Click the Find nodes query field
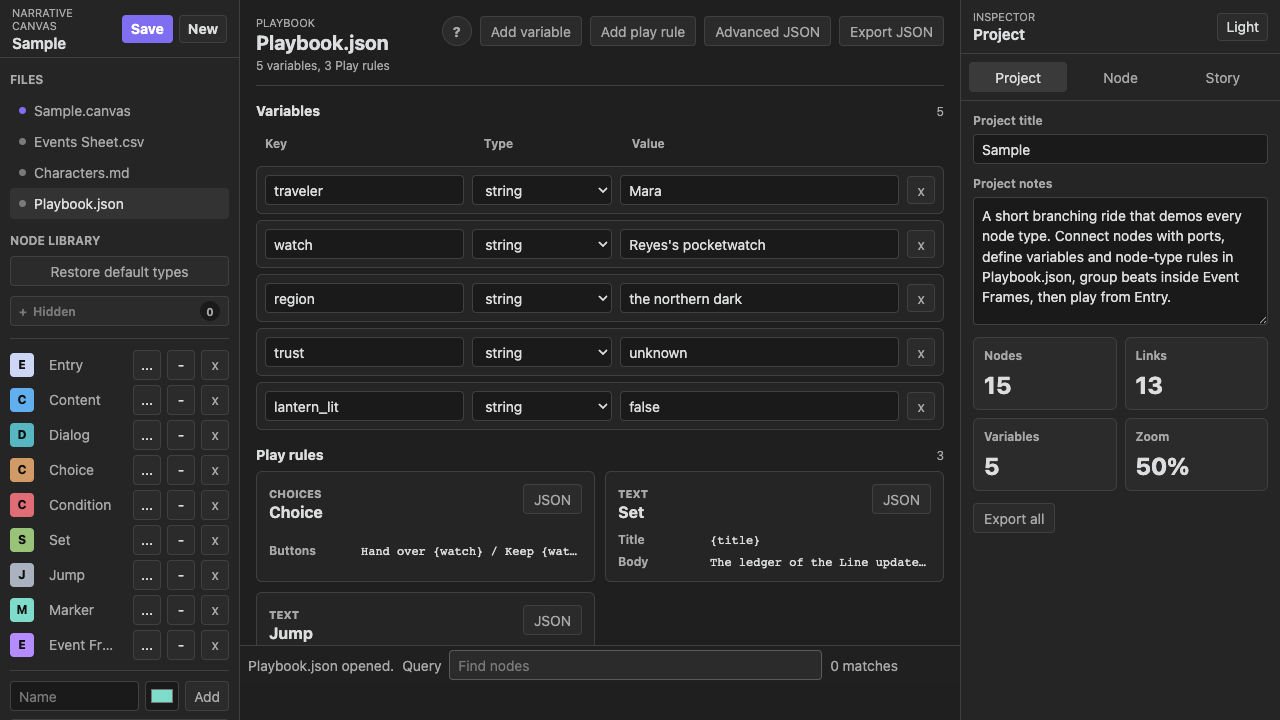 pos(635,666)
